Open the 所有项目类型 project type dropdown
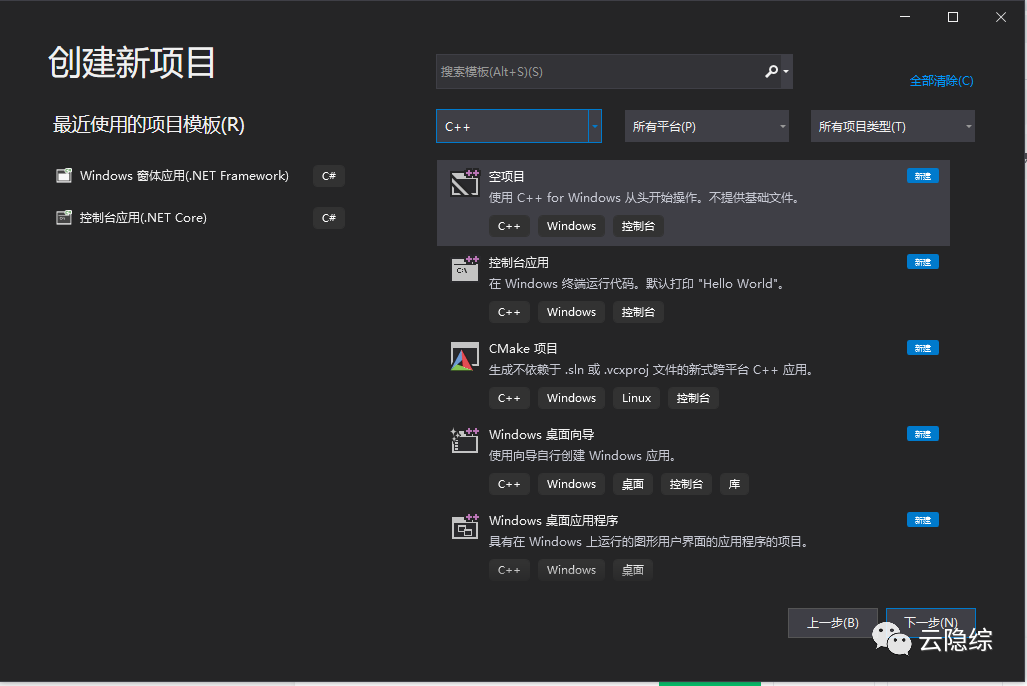 click(x=892, y=126)
